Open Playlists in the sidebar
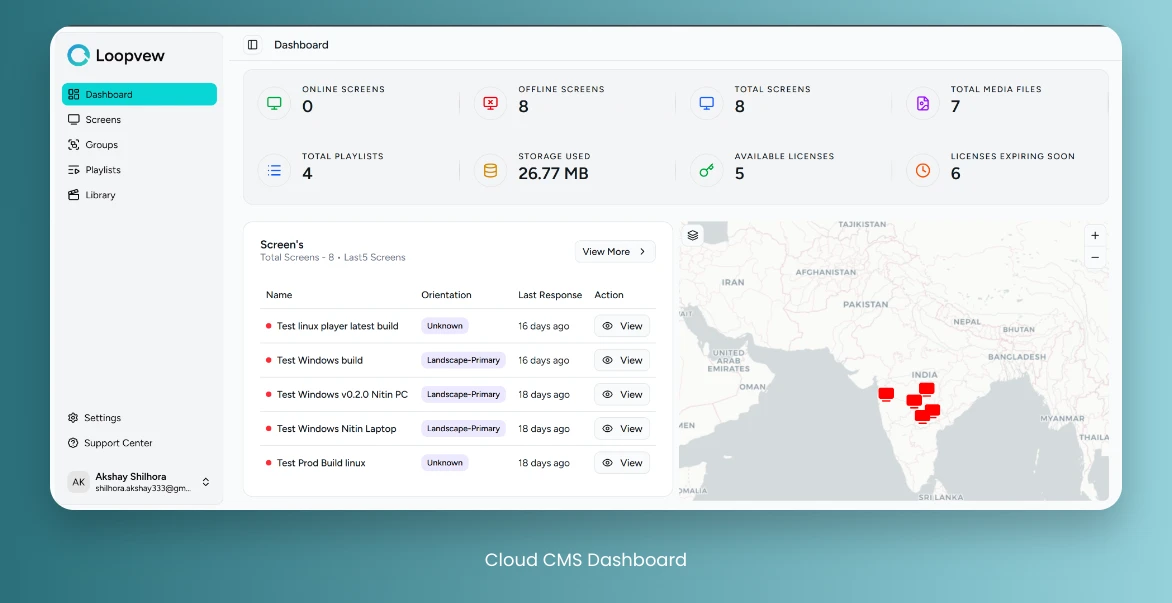This screenshot has height=603, width=1172. [x=139, y=170]
